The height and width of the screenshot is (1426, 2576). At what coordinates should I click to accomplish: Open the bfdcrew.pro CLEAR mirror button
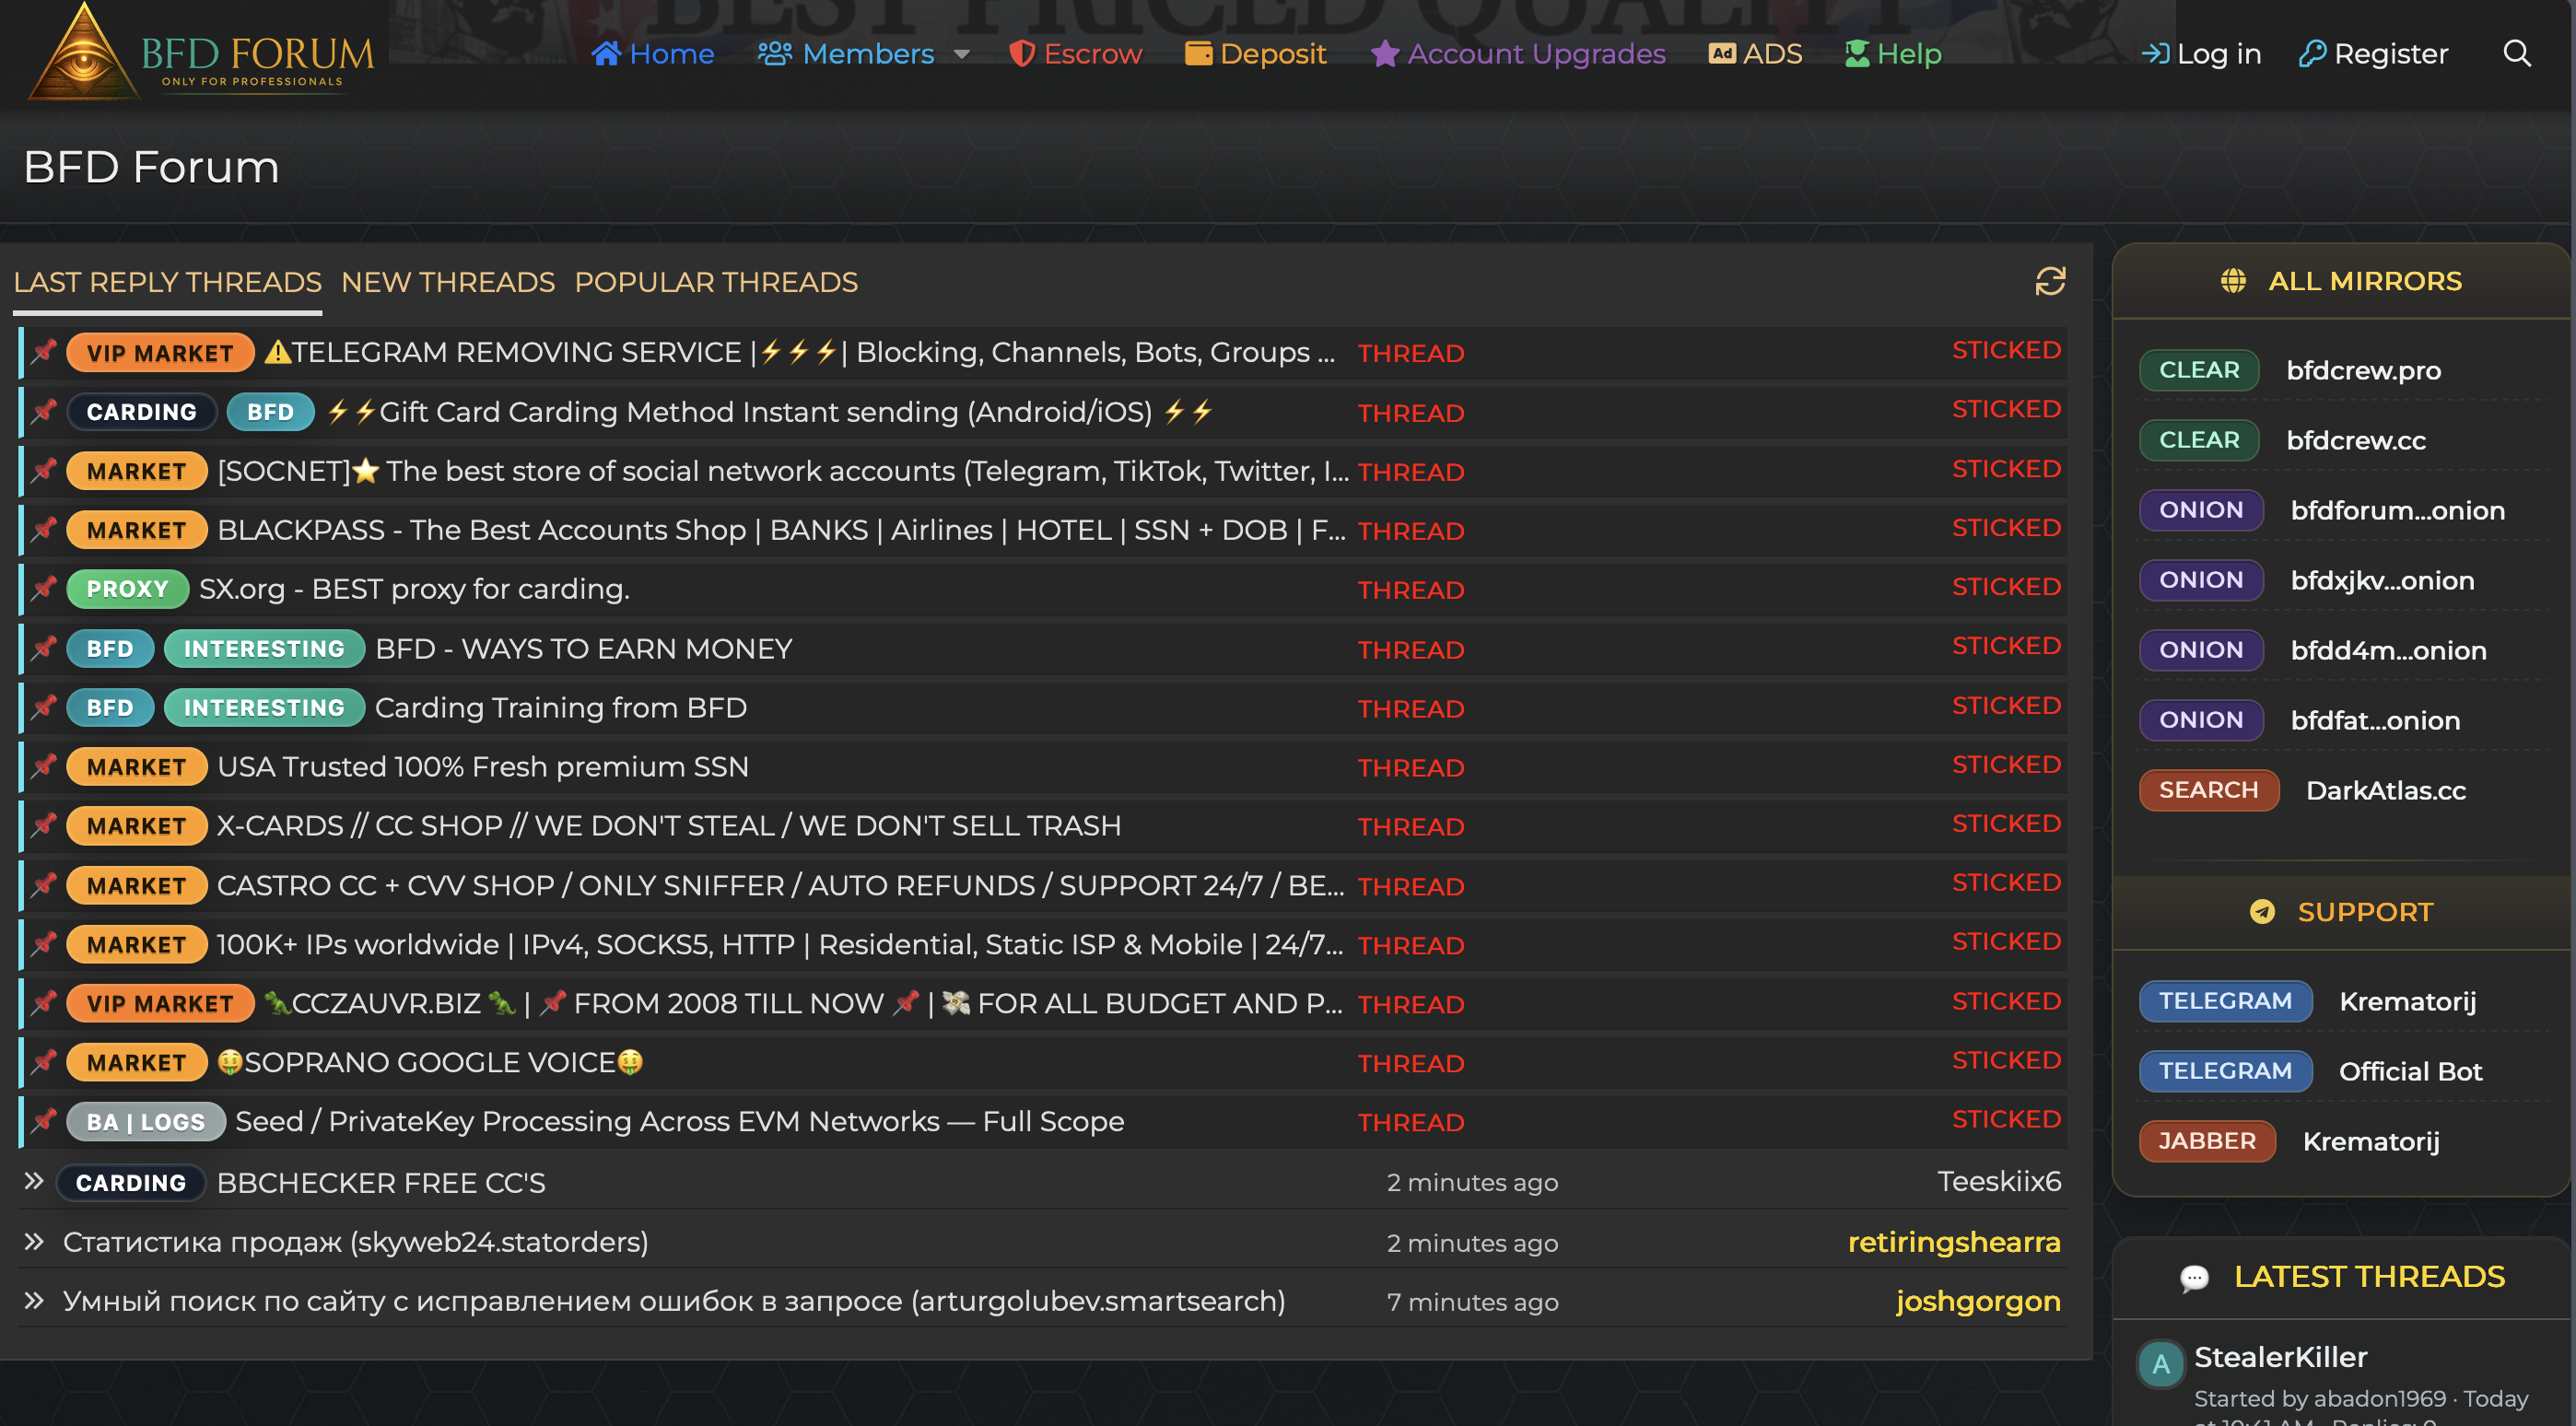2199,370
